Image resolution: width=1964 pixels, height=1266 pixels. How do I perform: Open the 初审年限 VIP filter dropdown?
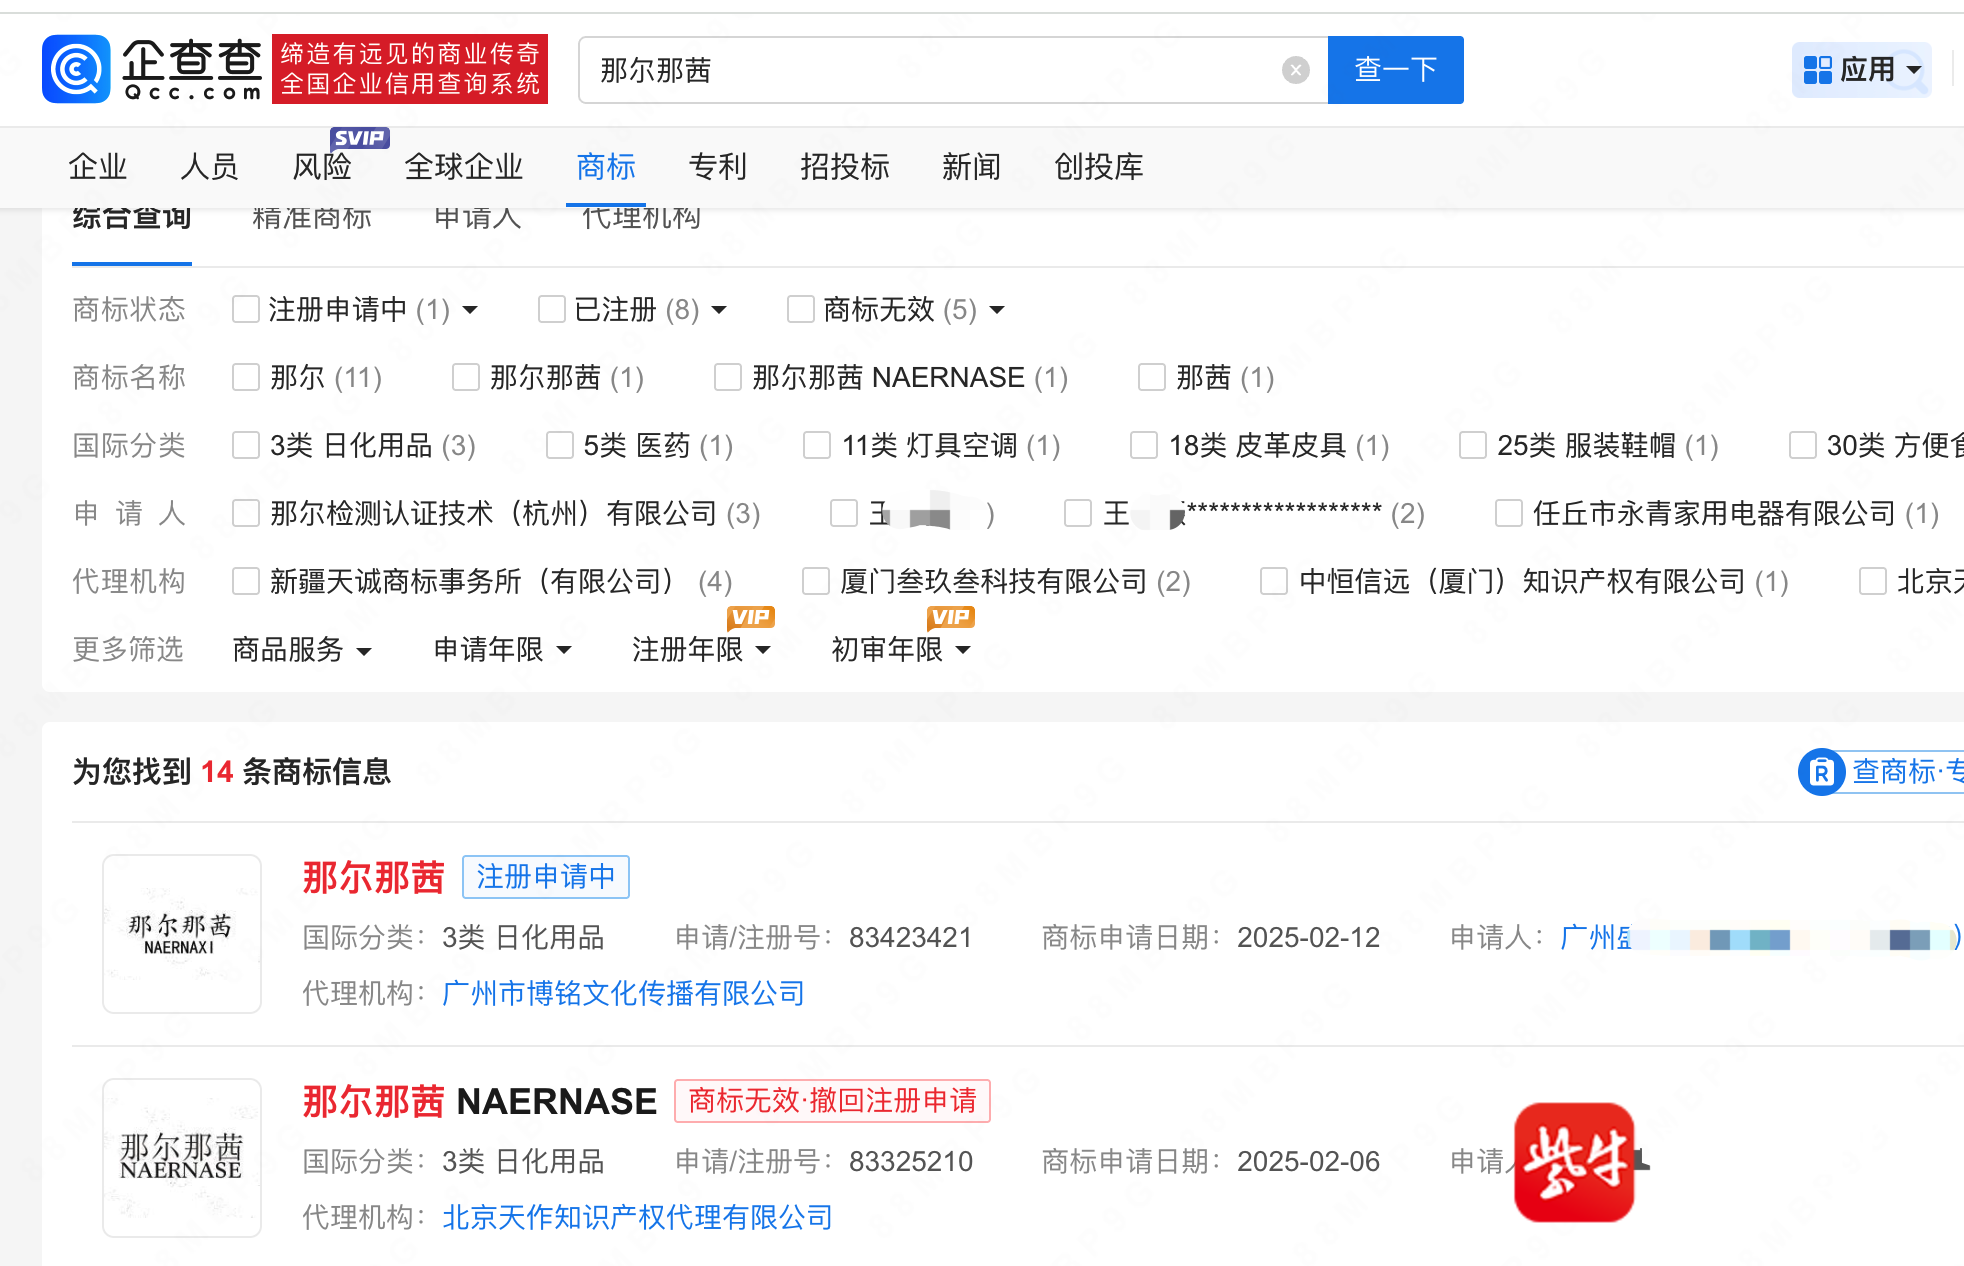tap(902, 650)
